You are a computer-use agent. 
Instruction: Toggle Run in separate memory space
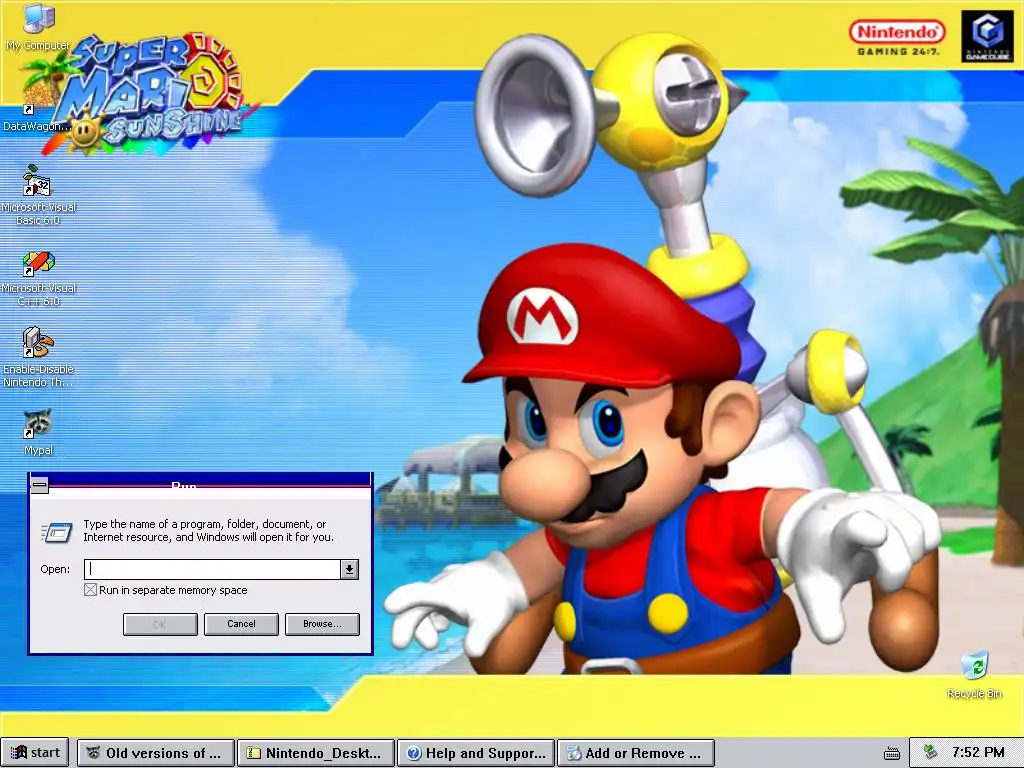(90, 590)
